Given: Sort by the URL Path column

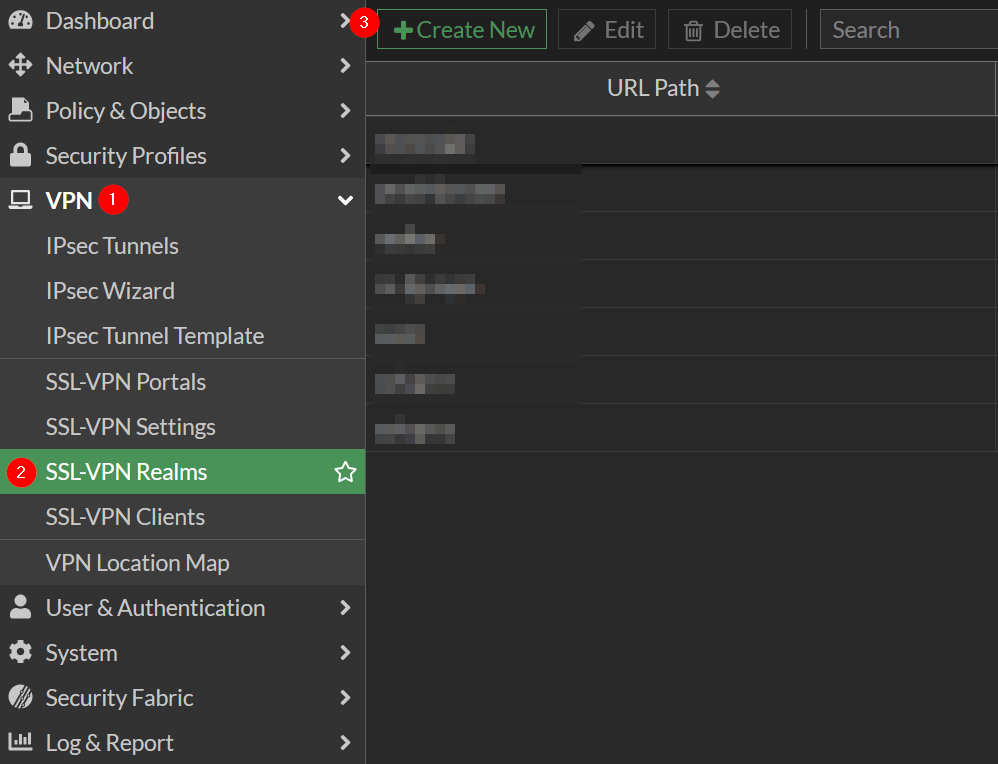Looking at the screenshot, I should coord(663,88).
